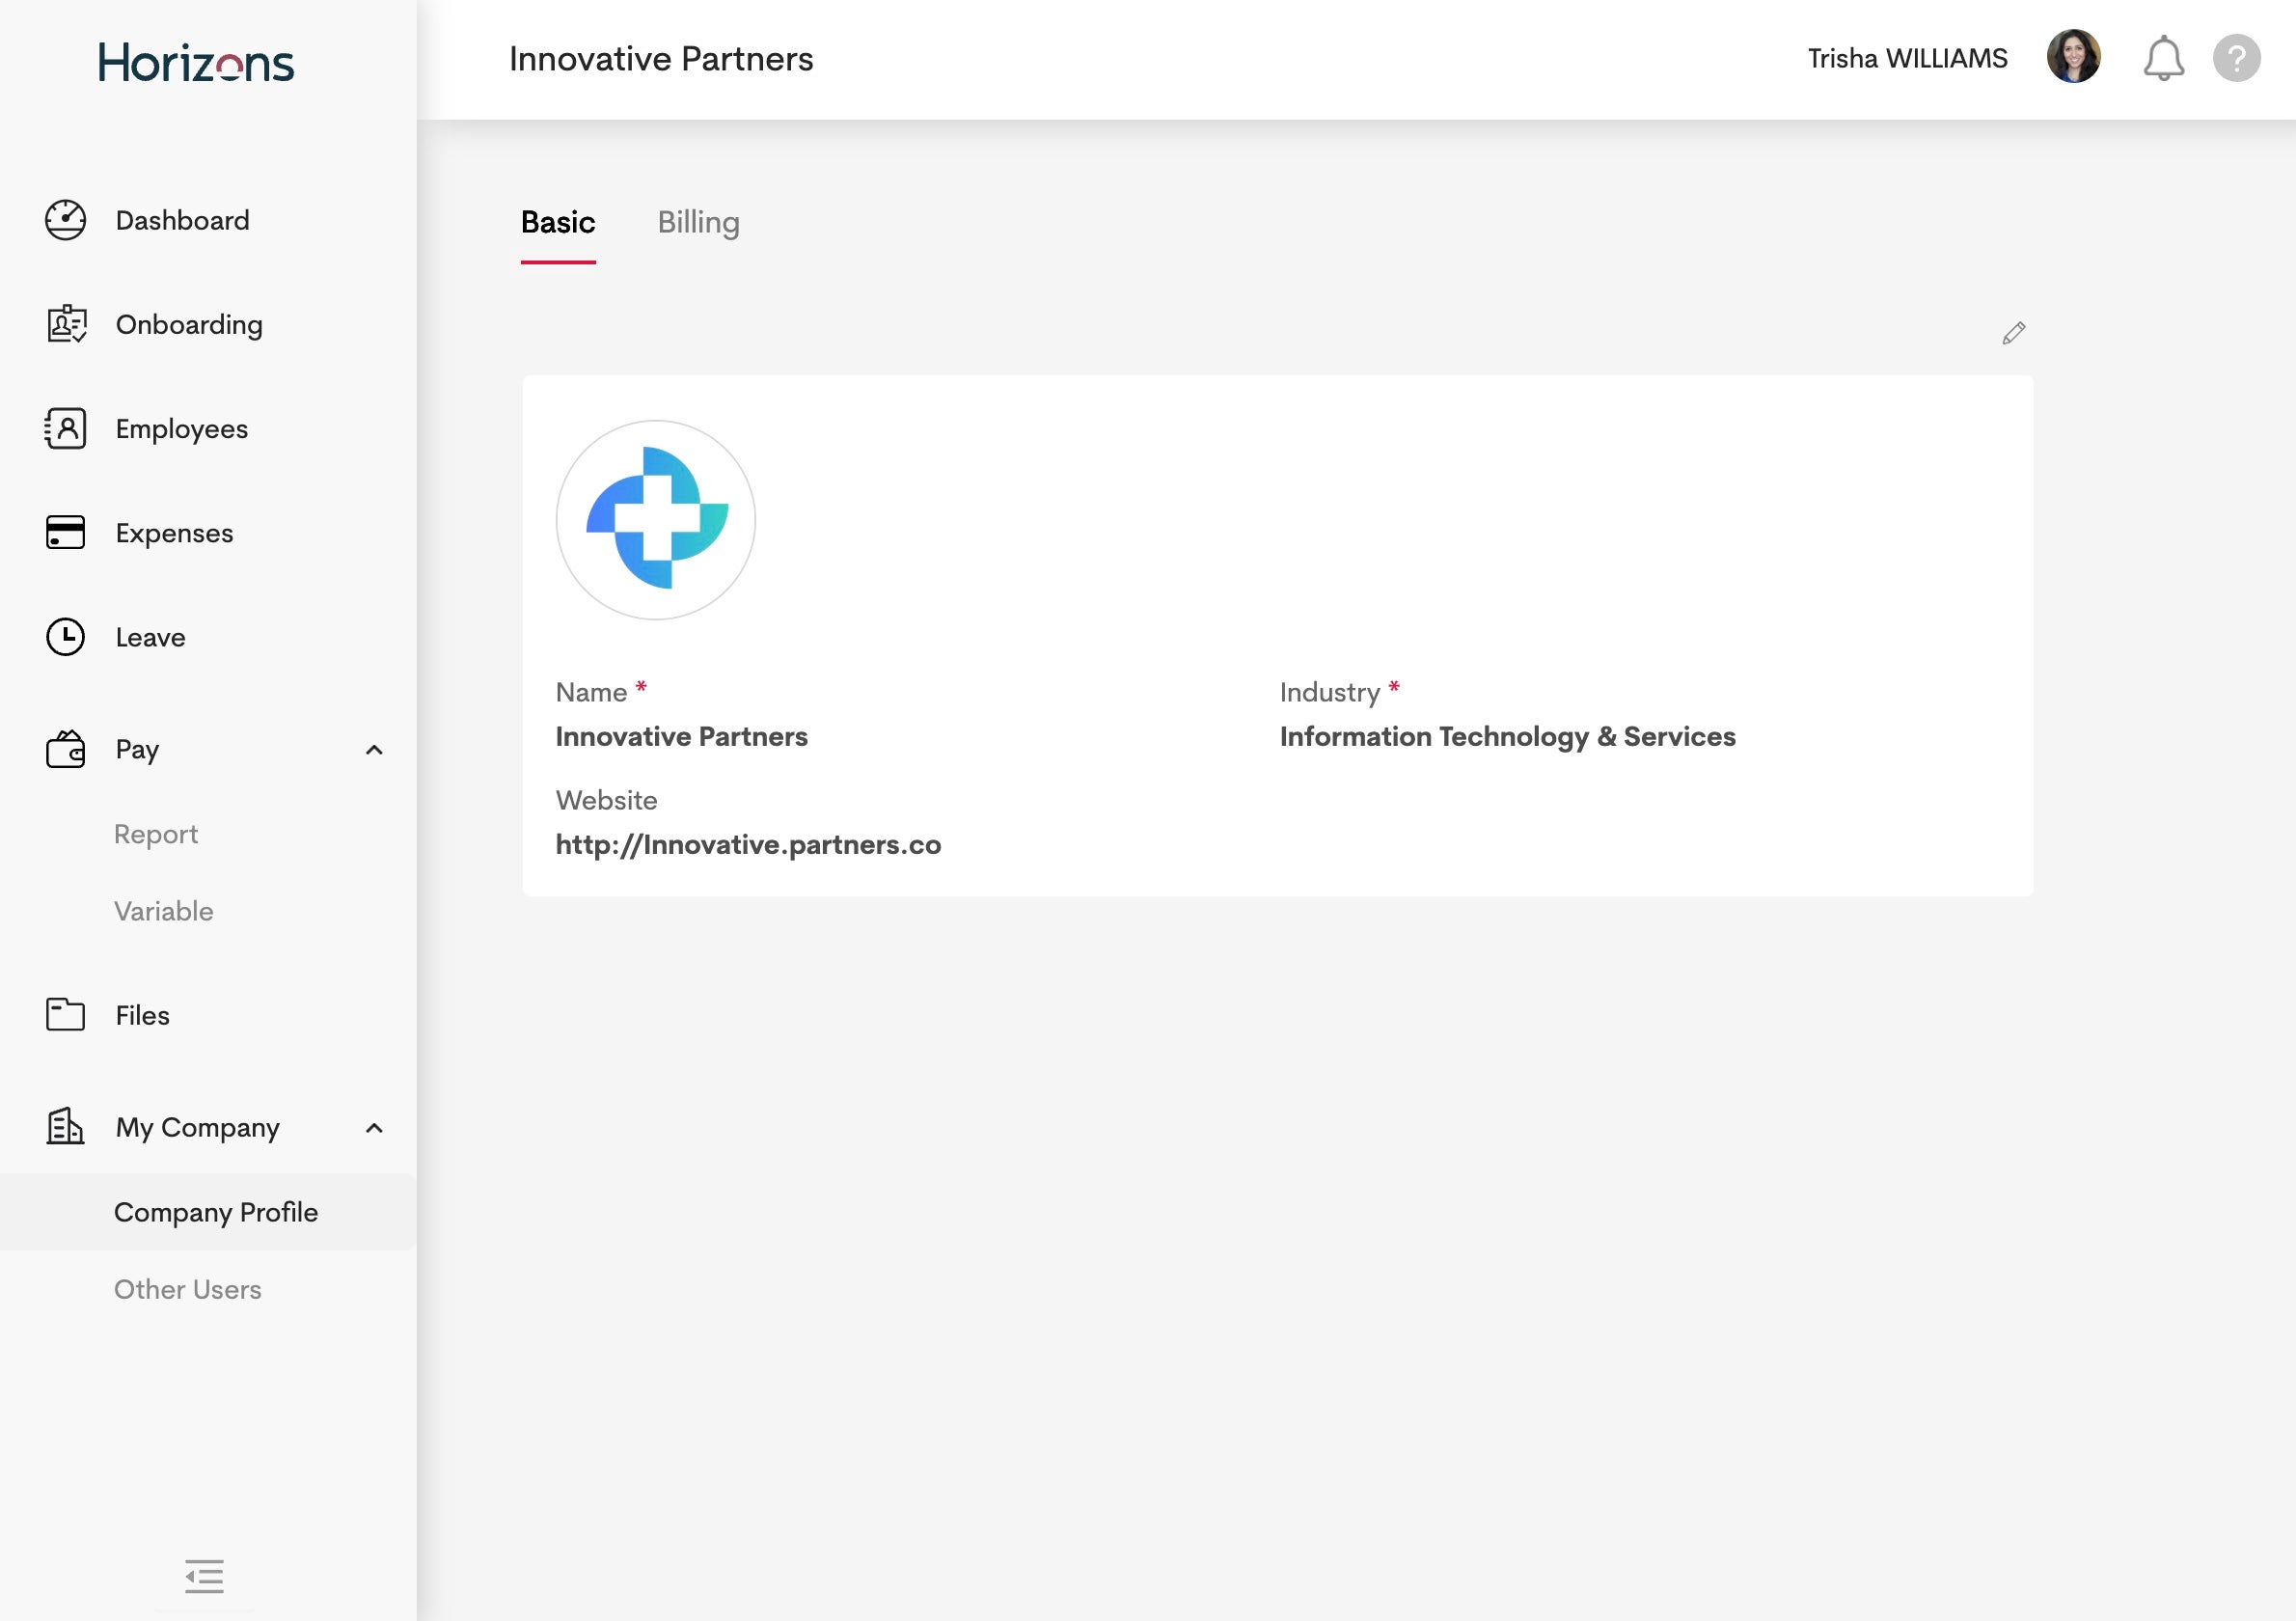Go to Other Users page
2296x1621 pixels.
pyautogui.click(x=188, y=1289)
